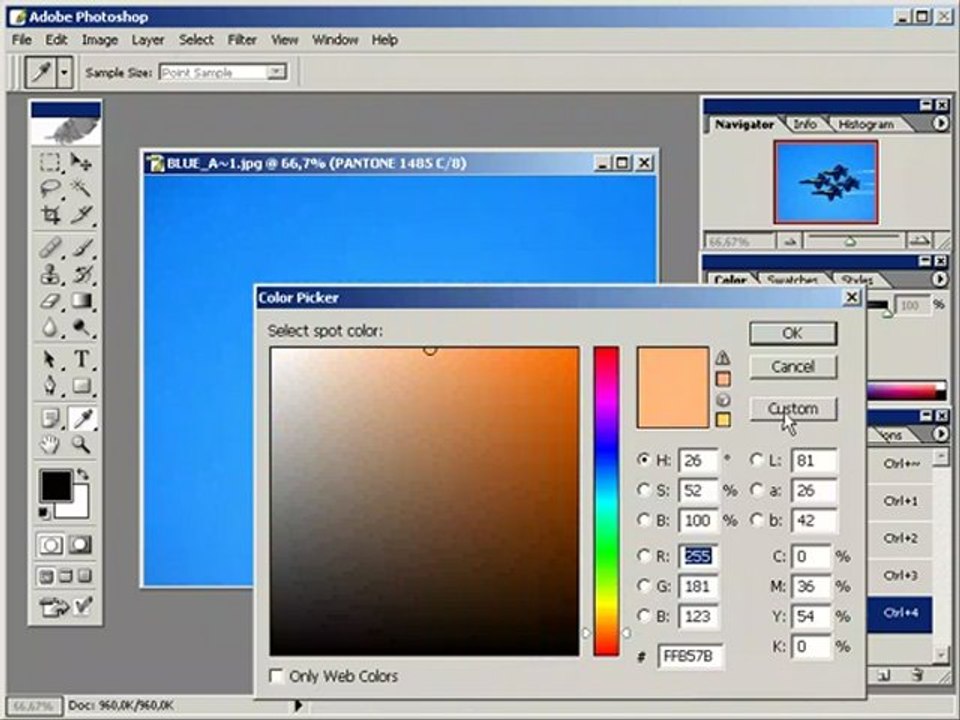Switch to Quick Mask mode
This screenshot has height=720, width=960.
click(80, 545)
